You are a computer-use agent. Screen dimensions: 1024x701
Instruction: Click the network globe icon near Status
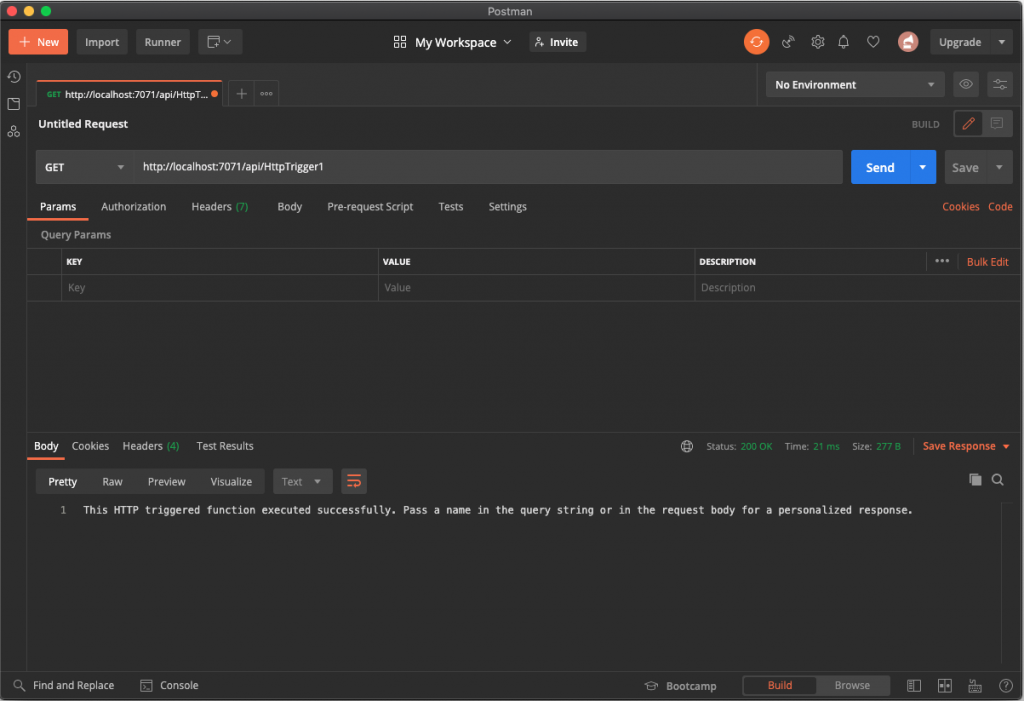click(x=686, y=446)
